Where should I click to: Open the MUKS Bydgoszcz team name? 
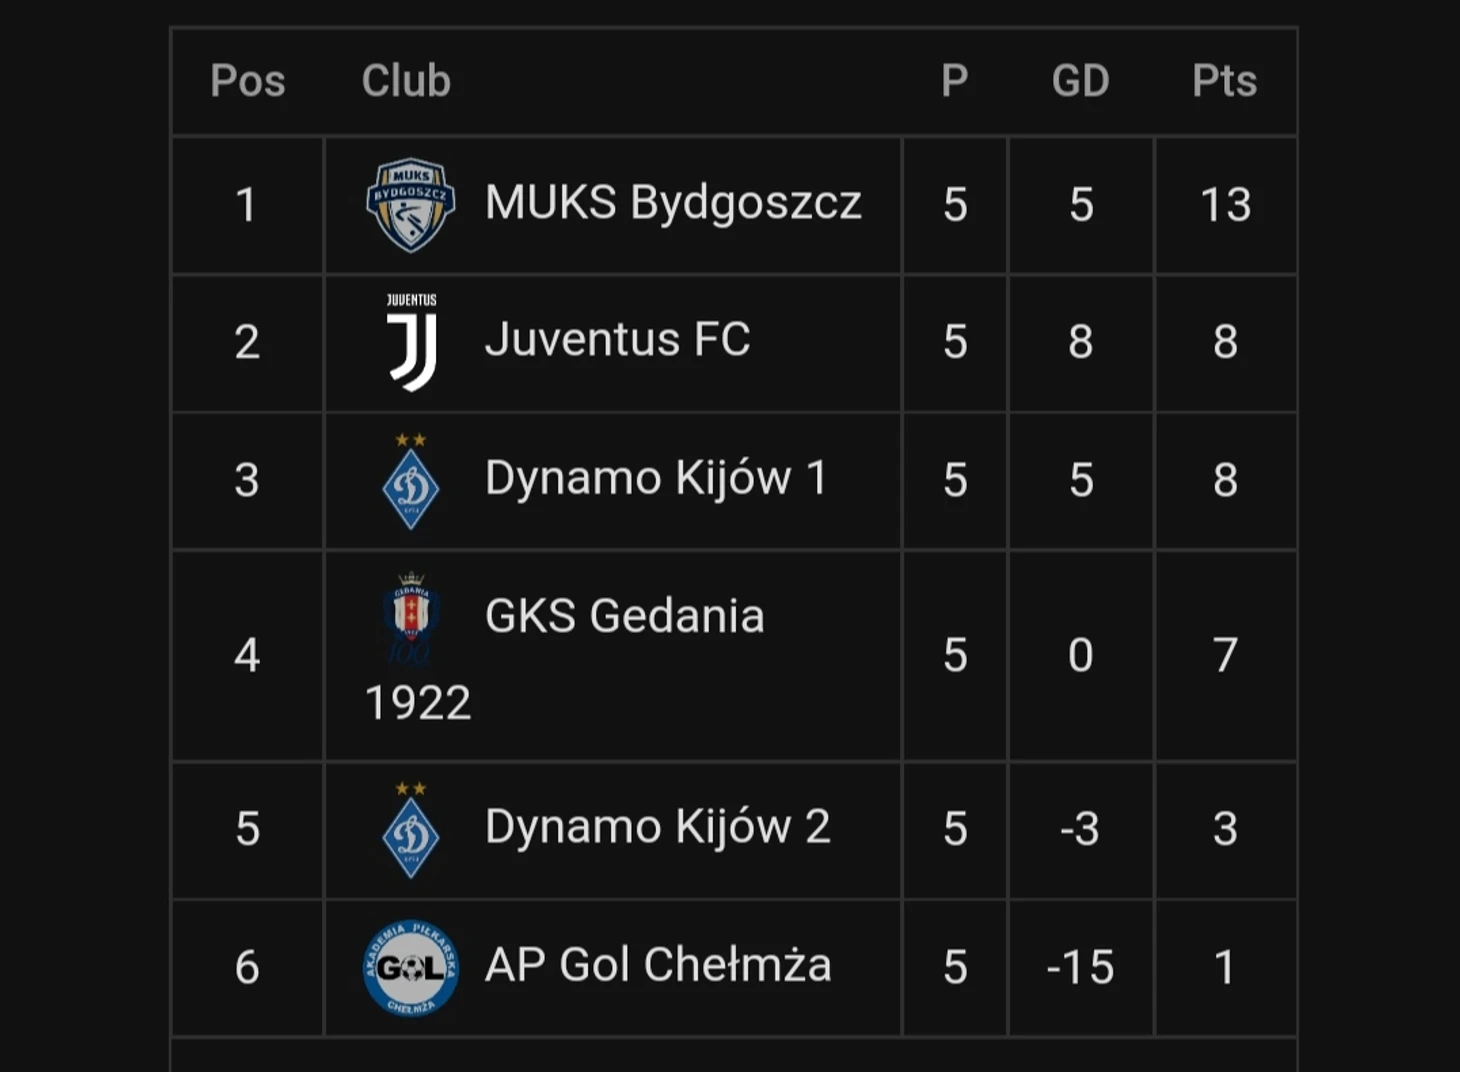673,203
